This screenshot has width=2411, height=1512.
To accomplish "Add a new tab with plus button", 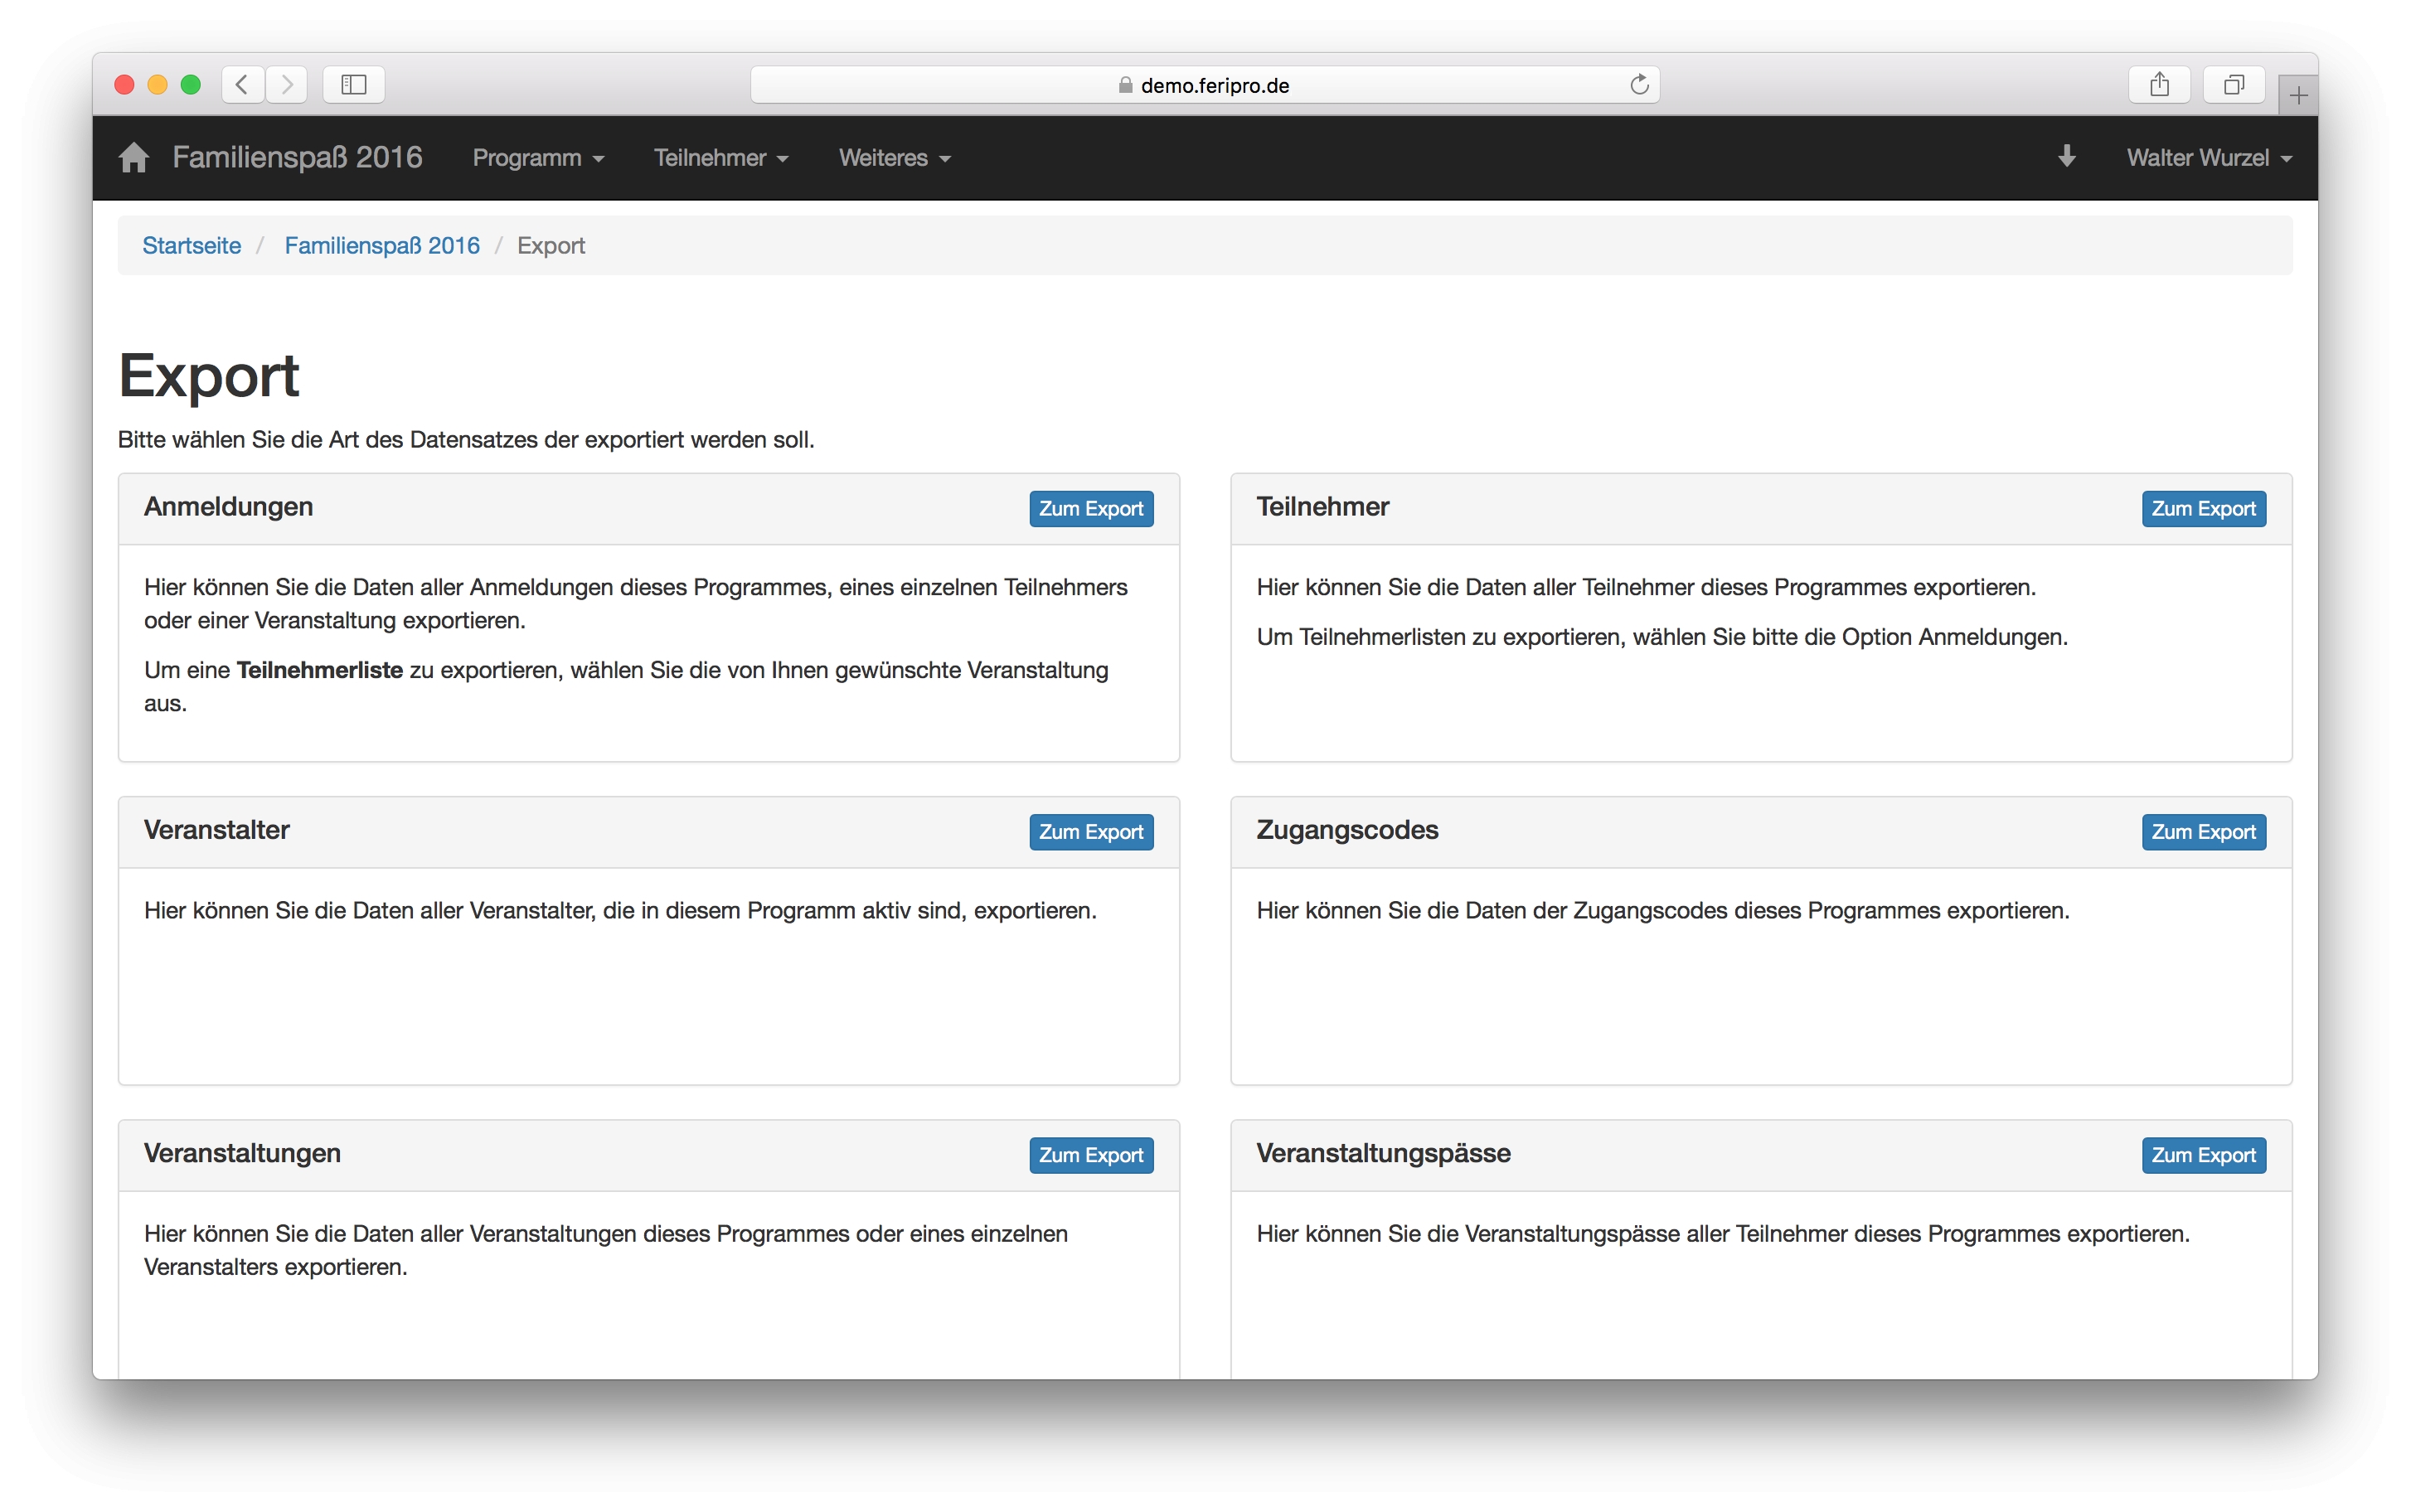I will [2298, 96].
